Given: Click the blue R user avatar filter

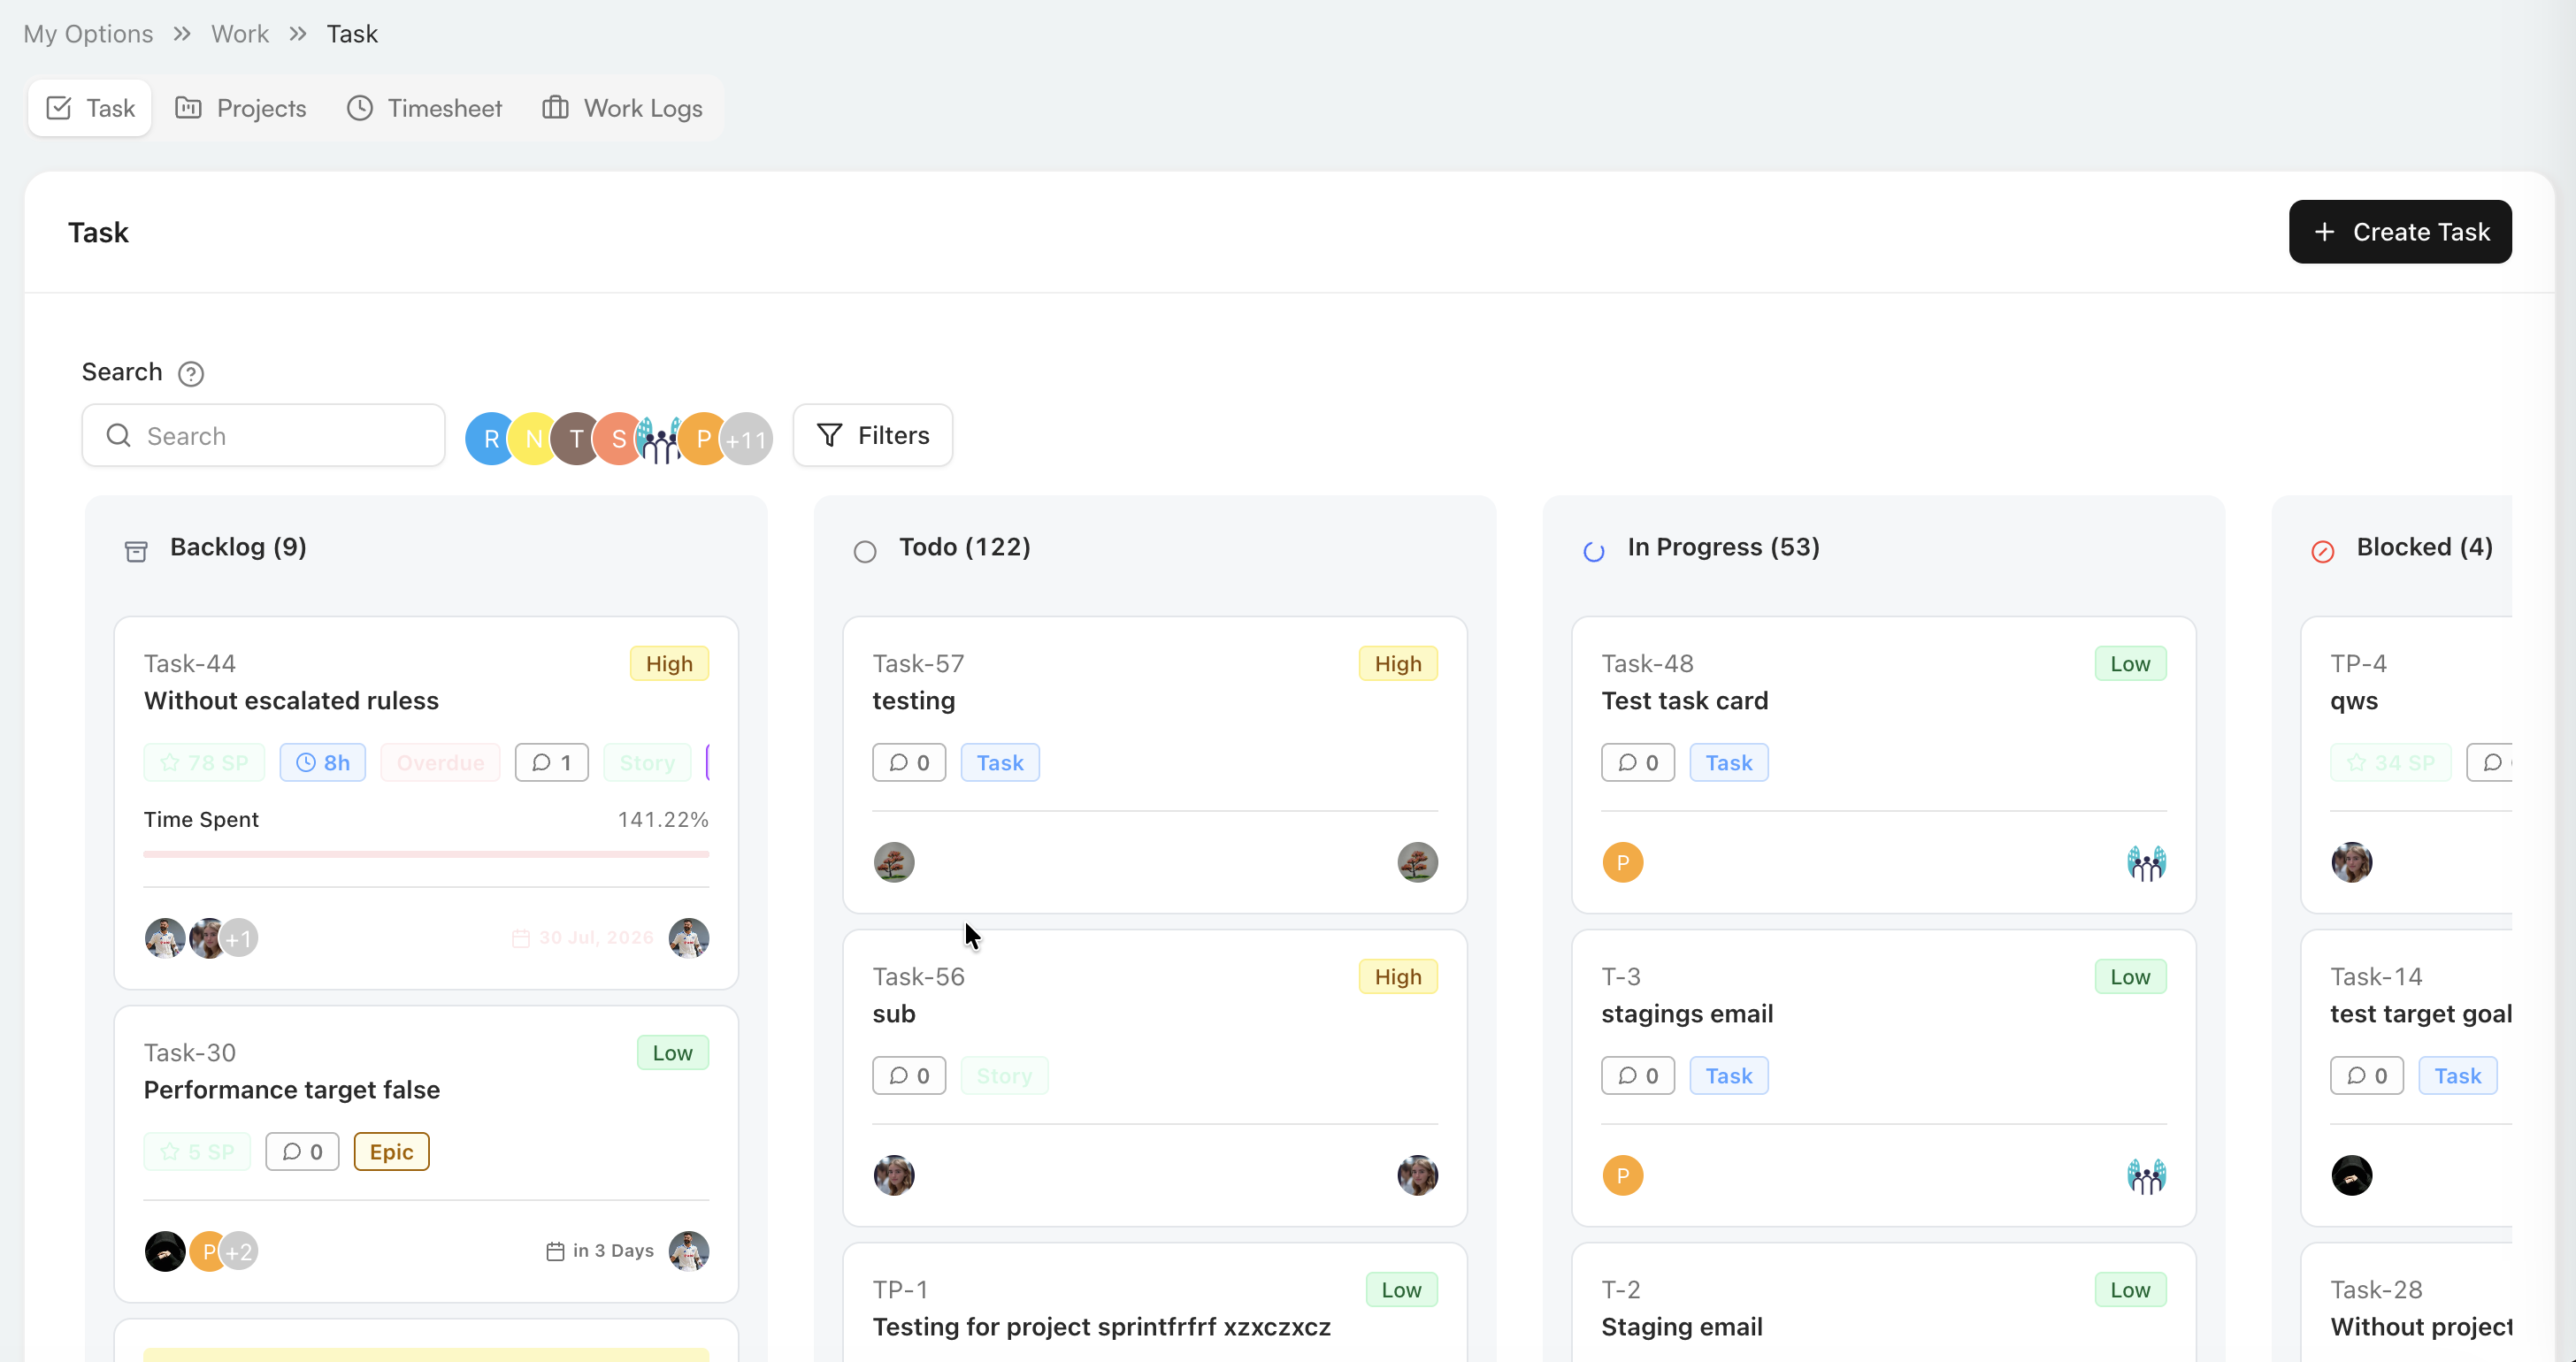Looking at the screenshot, I should [490, 438].
